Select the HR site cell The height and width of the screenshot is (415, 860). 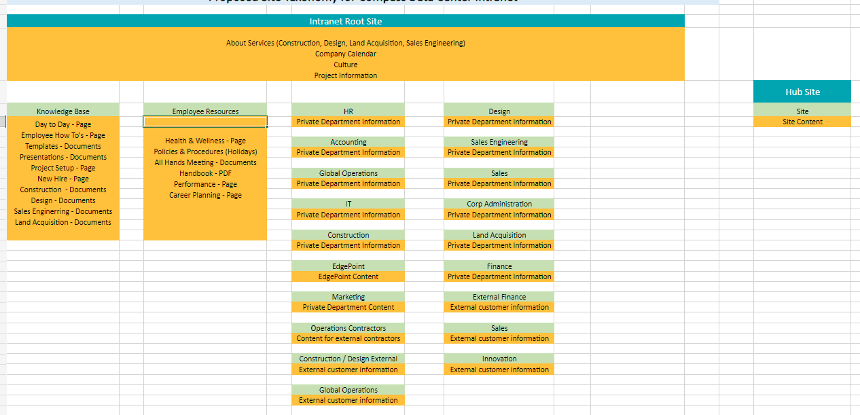348,111
